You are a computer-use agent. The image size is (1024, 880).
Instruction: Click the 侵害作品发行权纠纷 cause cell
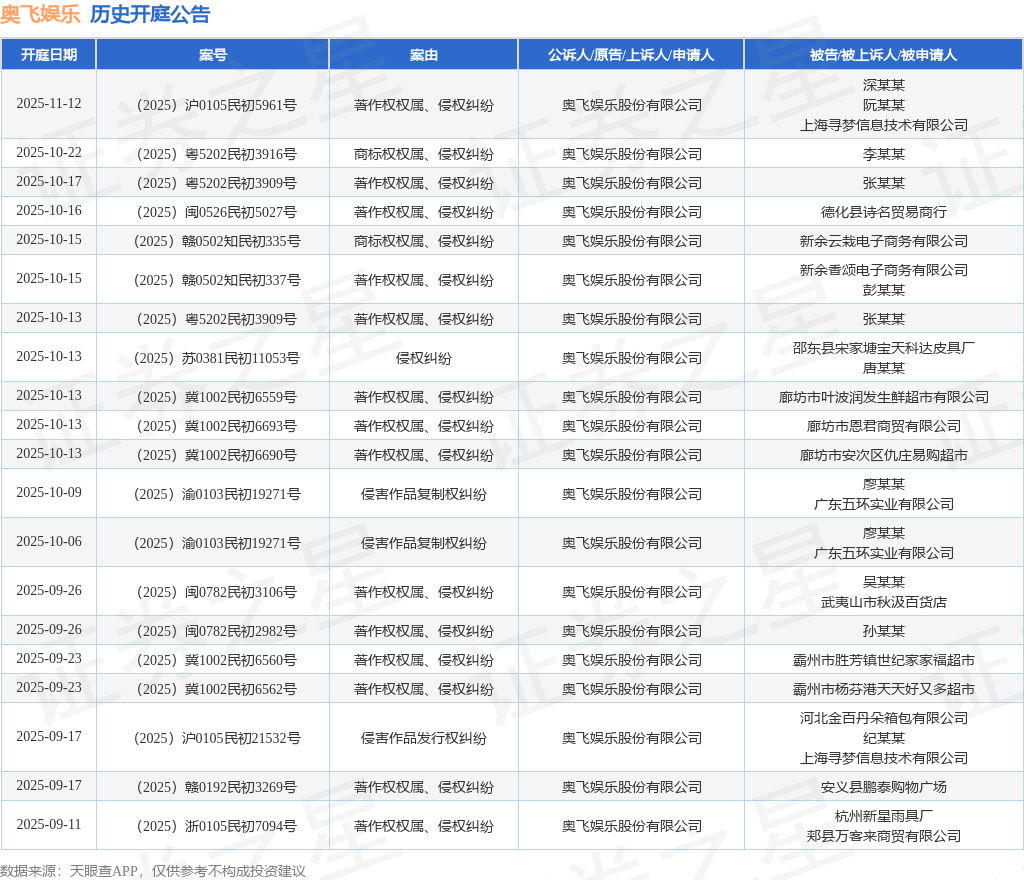click(x=424, y=738)
